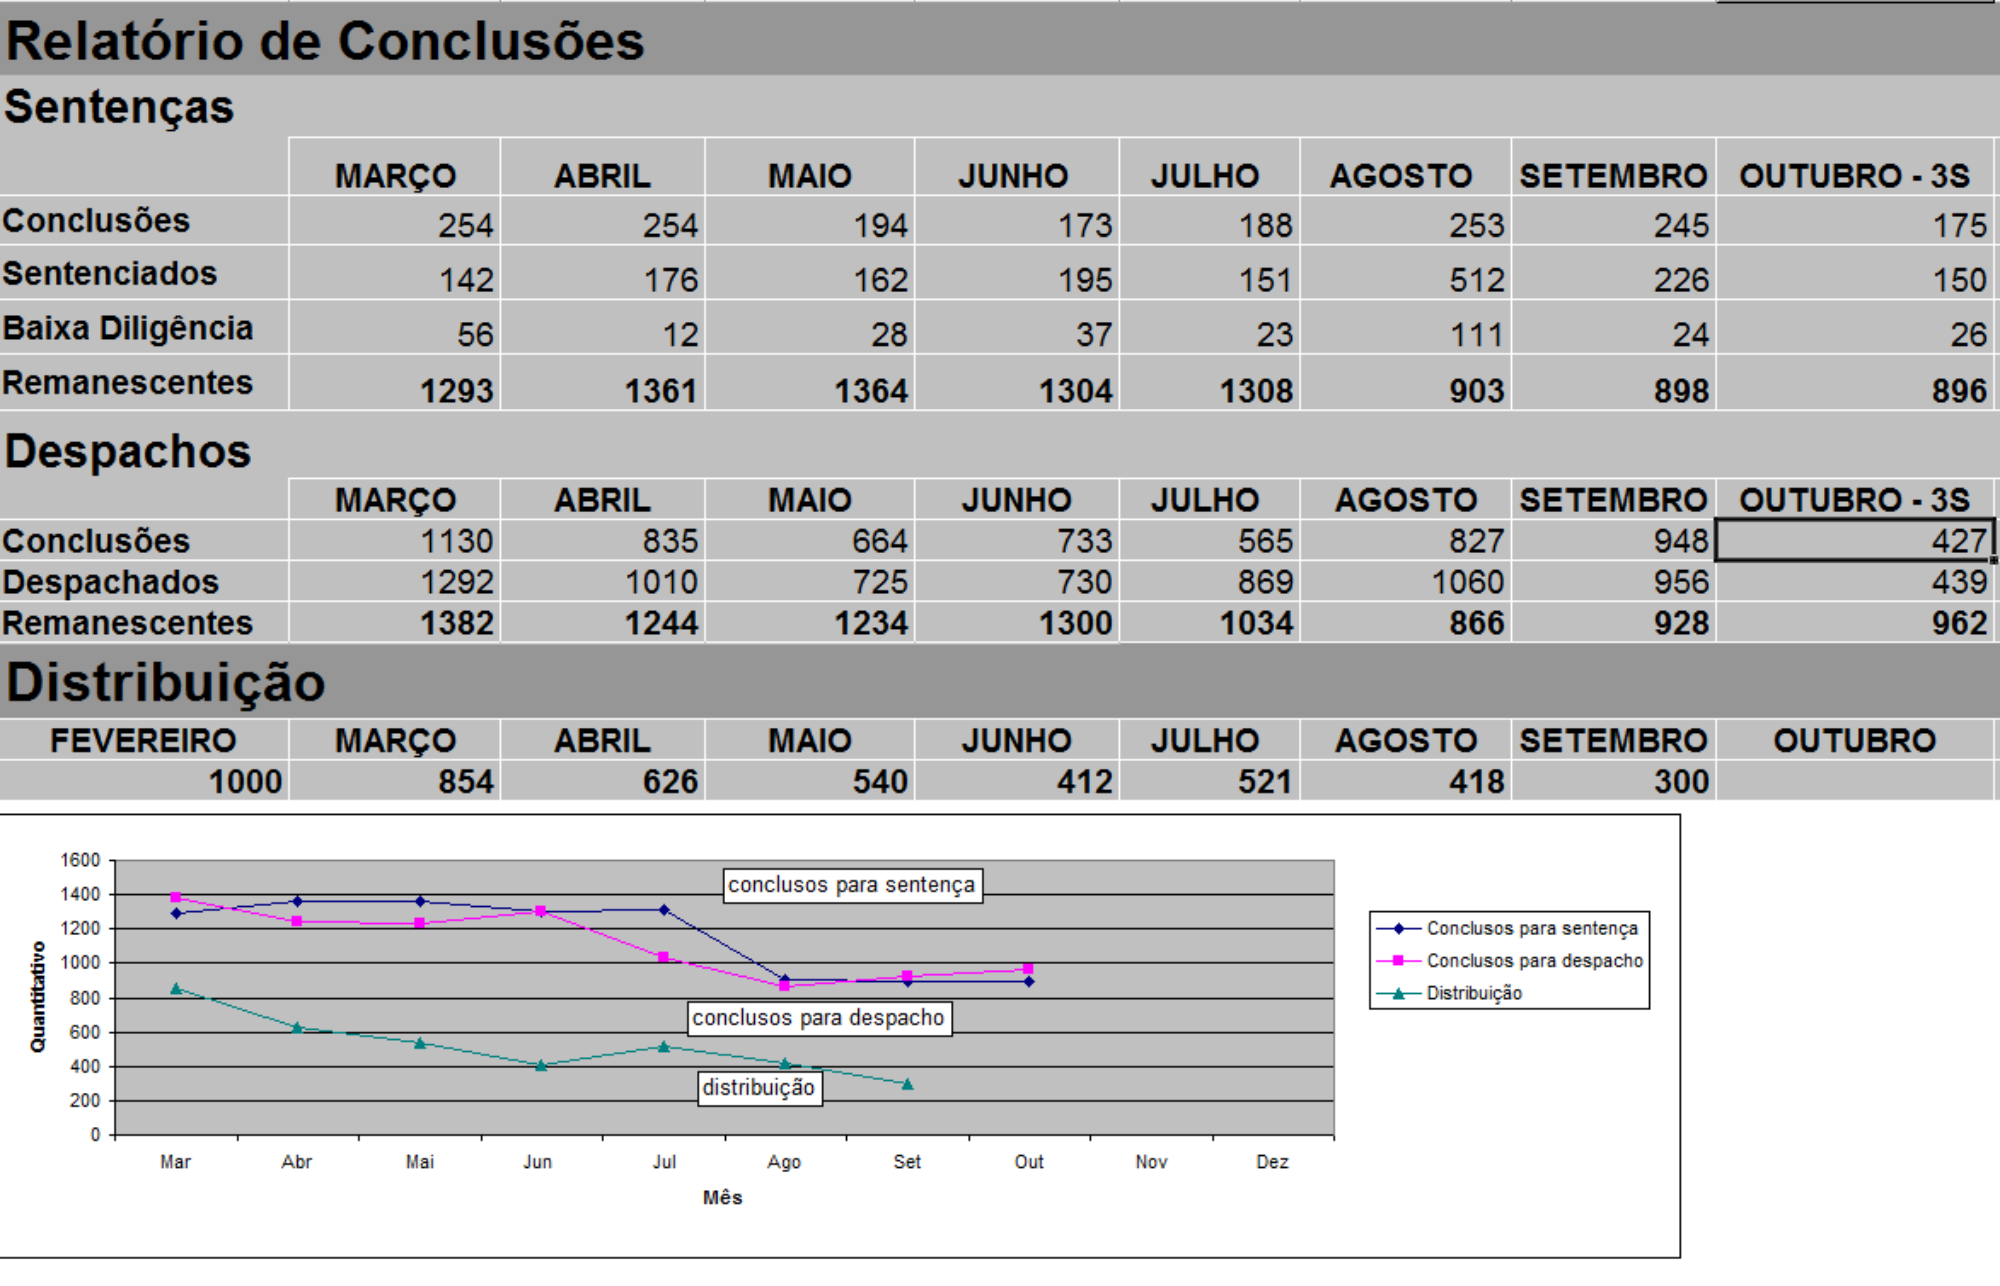Select the 'distribuição' chart text box

tap(759, 1088)
